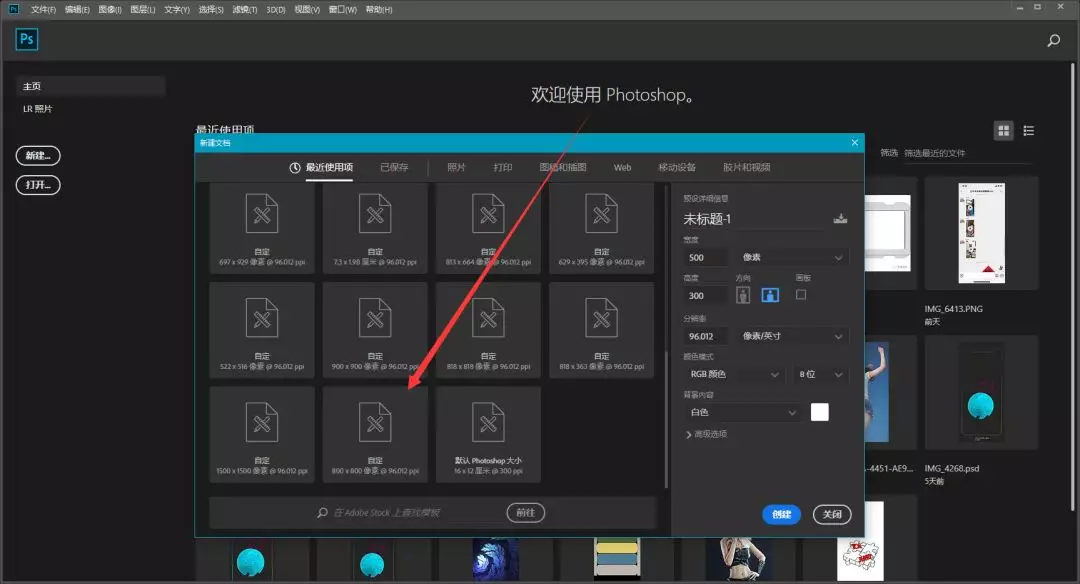1080x584 pixels.
Task: Click the Adobe Stock search magnifier icon
Action: [x=322, y=513]
